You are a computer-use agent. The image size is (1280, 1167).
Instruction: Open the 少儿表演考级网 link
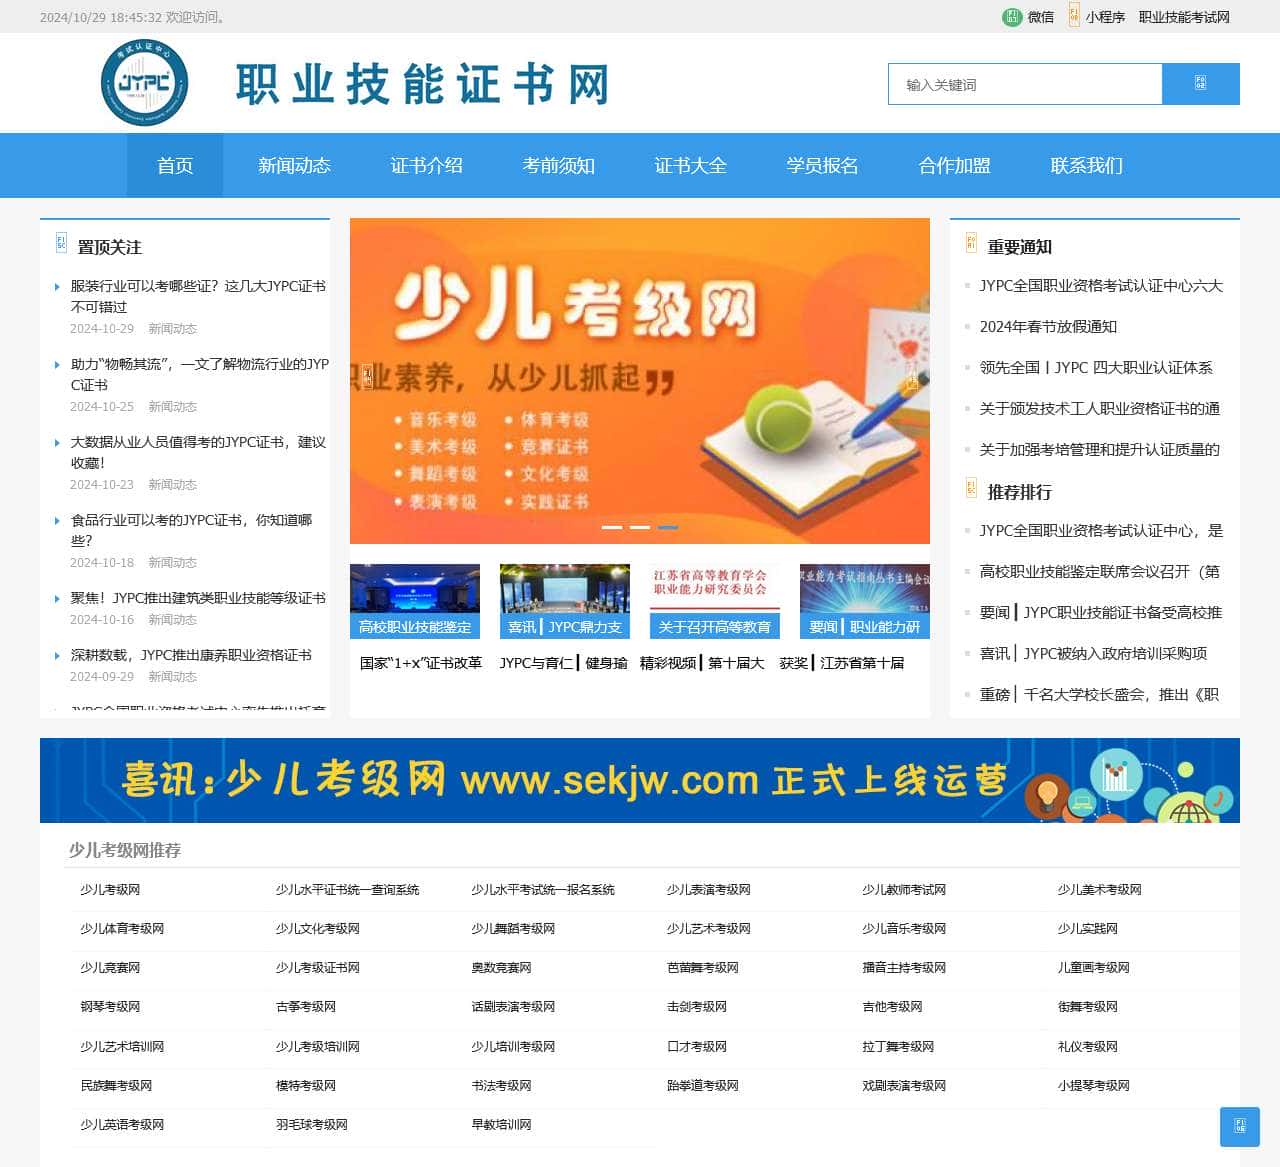pyautogui.click(x=709, y=890)
